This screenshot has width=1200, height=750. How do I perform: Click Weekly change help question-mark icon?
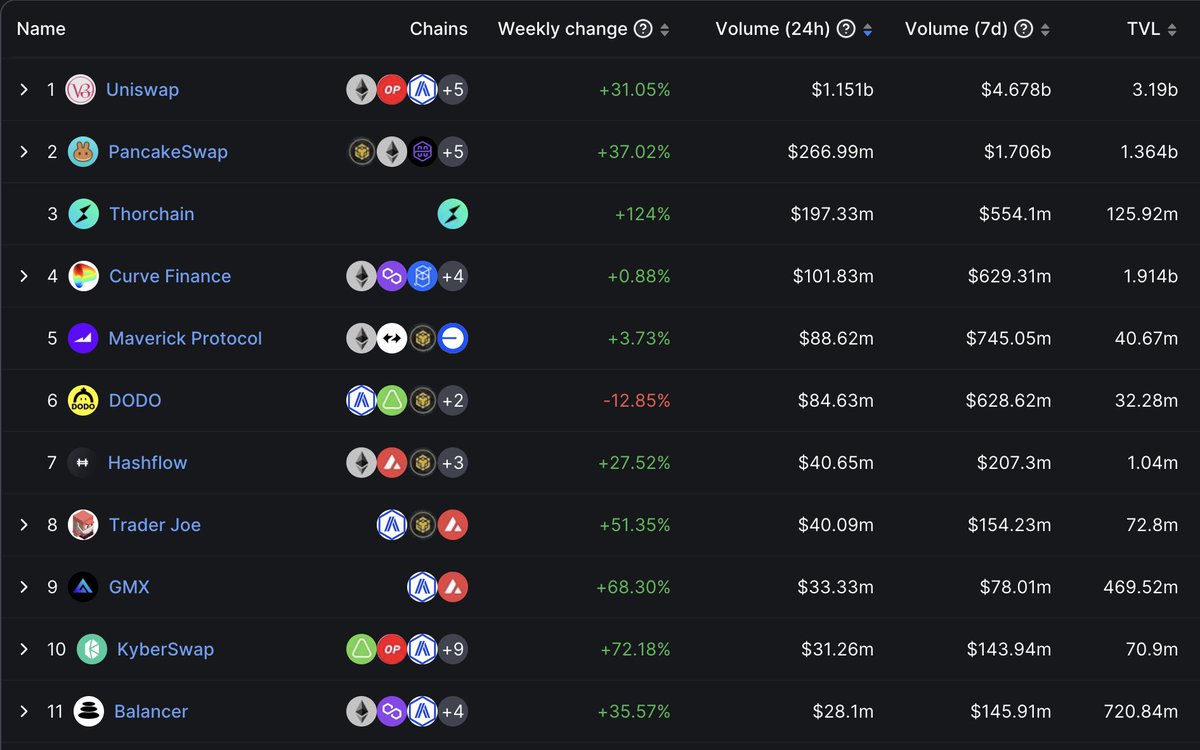(644, 29)
